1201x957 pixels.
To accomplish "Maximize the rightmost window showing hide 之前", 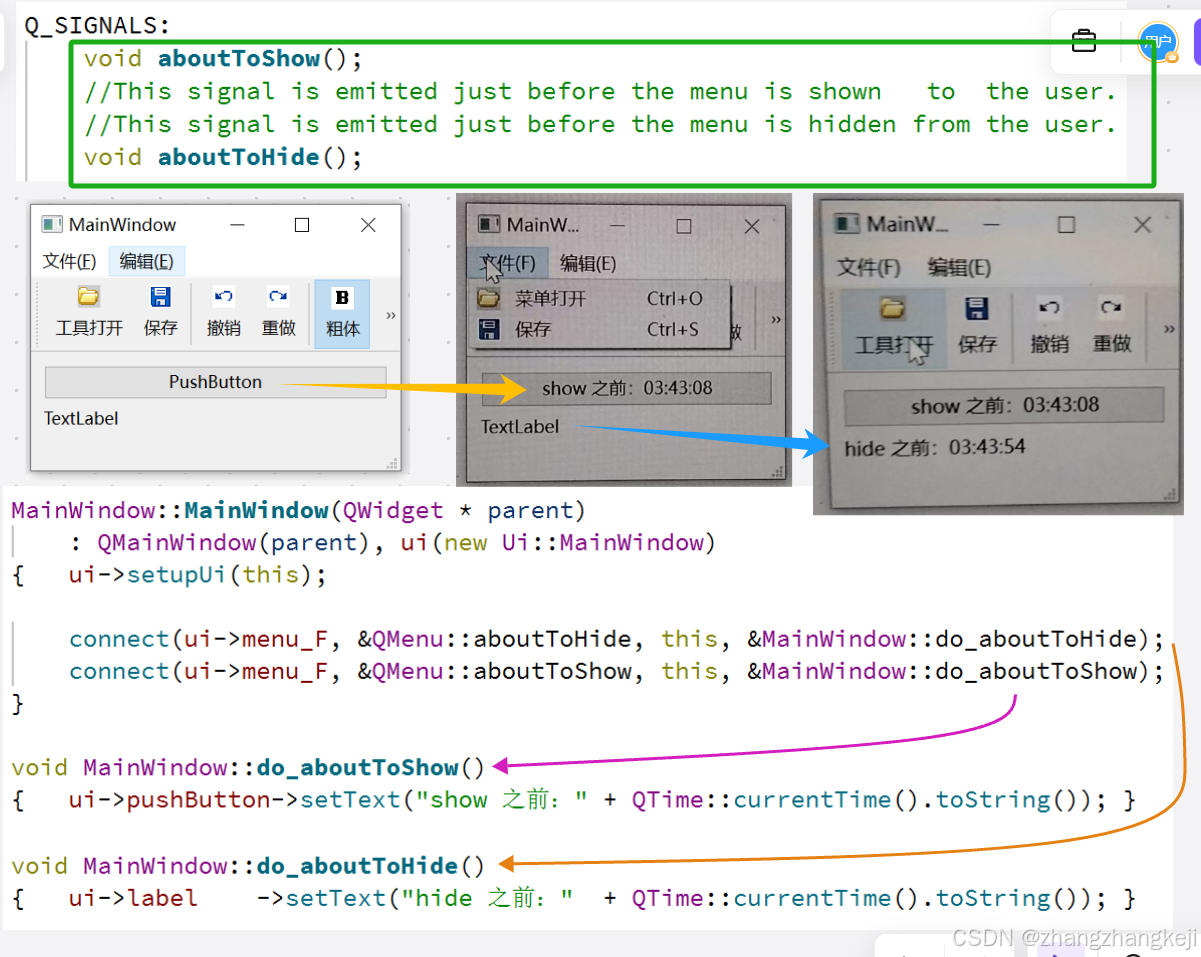I will pos(1066,225).
